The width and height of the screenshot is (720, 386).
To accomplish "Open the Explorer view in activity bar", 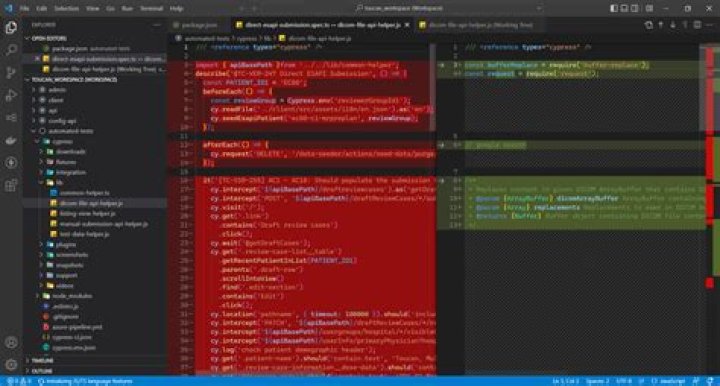I will pyautogui.click(x=11, y=28).
